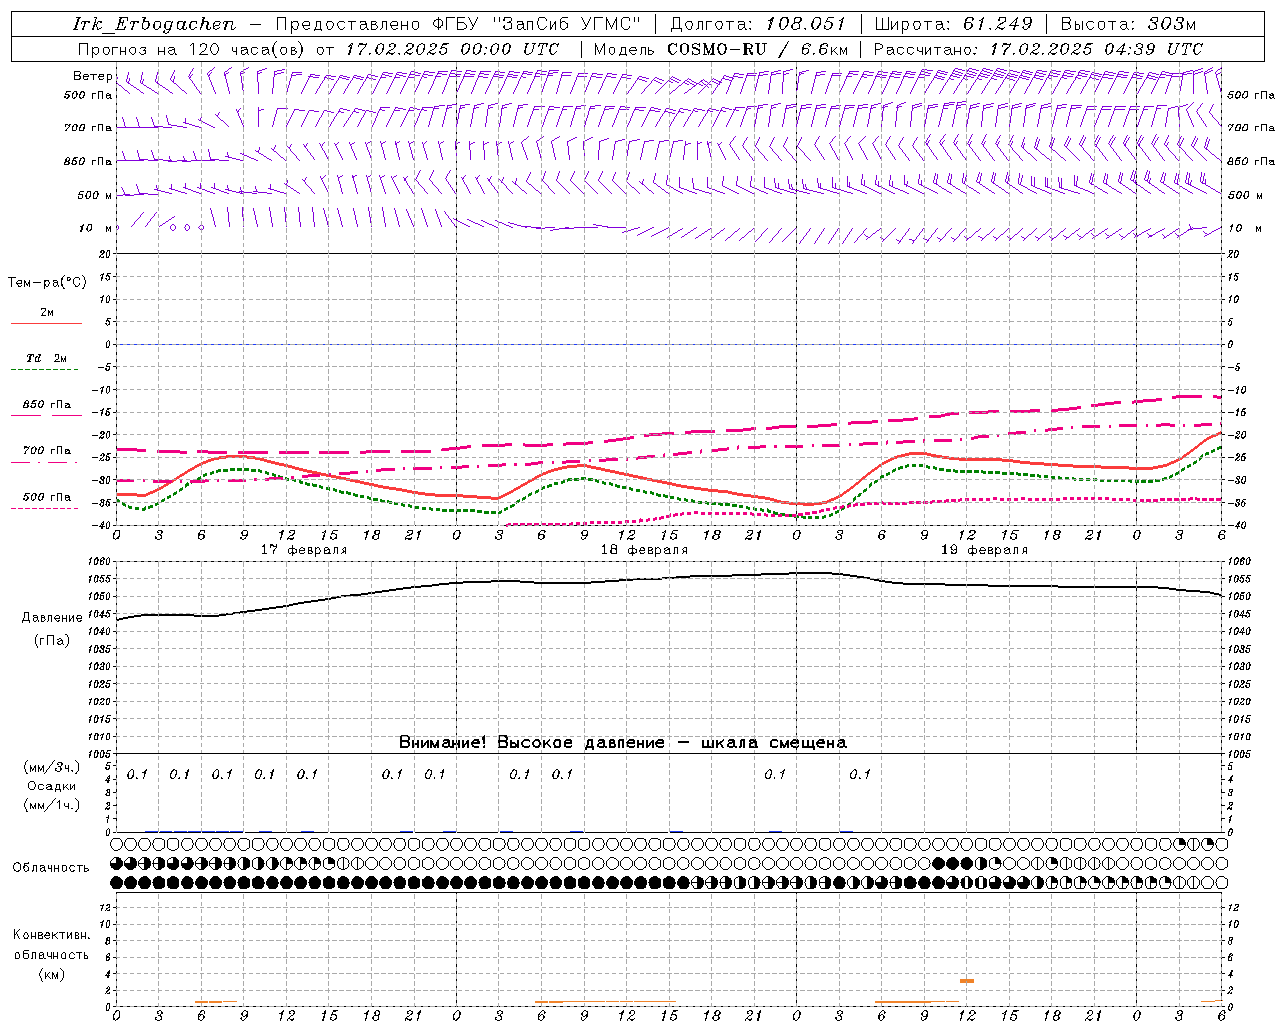Click the orange convective cloud bar near 3 km
The height and width of the screenshot is (1024, 1280).
click(x=967, y=981)
